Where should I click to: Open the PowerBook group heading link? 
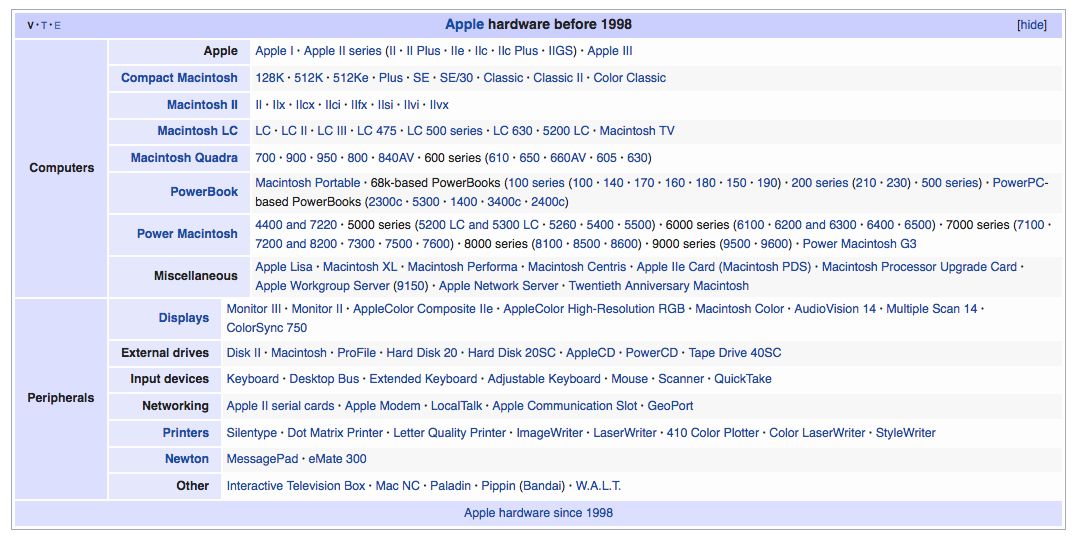[204, 192]
